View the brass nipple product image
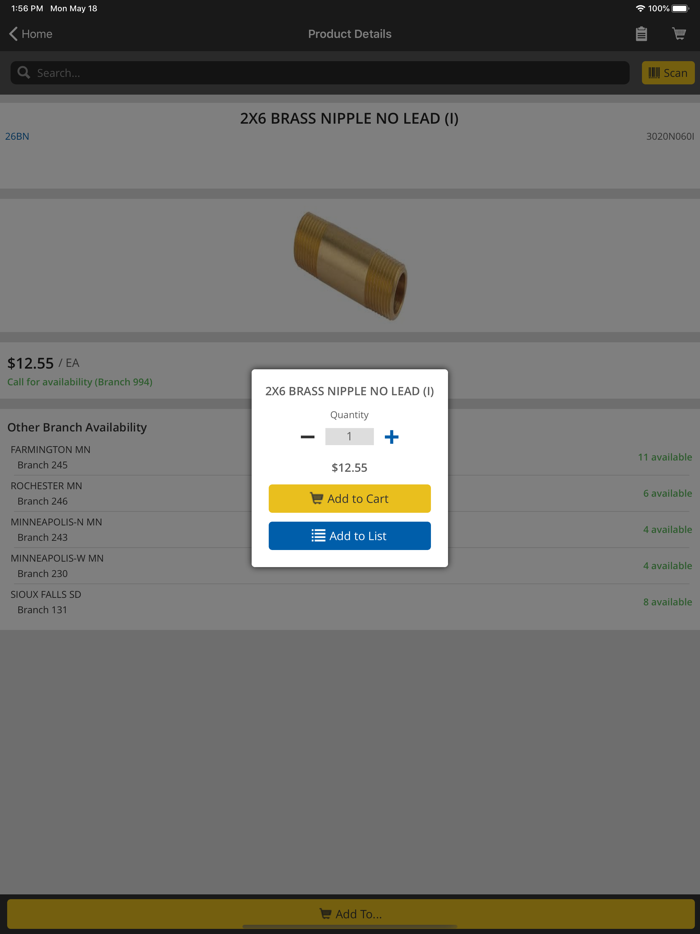700x934 pixels. coord(350,264)
